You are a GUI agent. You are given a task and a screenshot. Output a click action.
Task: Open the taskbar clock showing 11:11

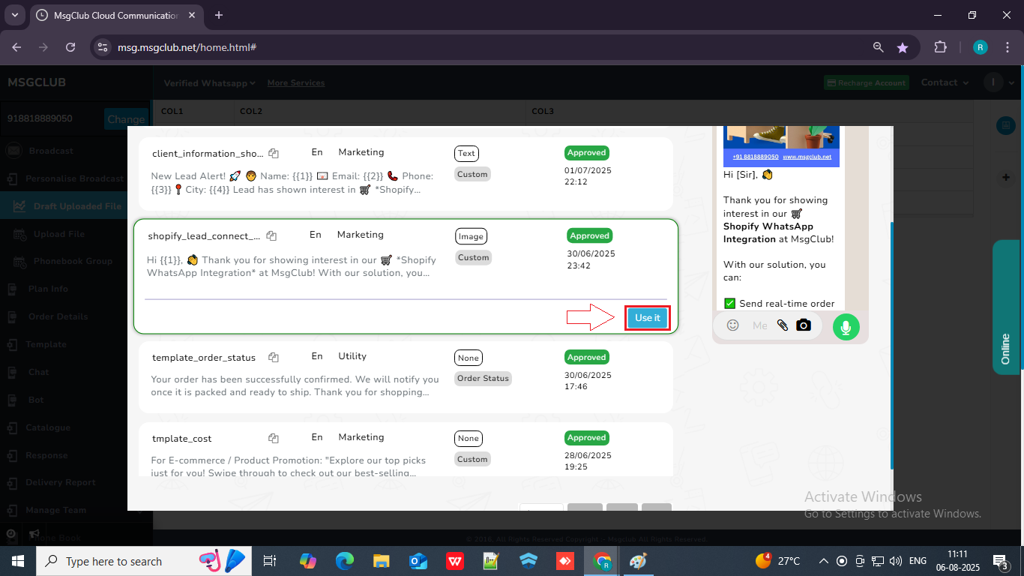click(957, 561)
